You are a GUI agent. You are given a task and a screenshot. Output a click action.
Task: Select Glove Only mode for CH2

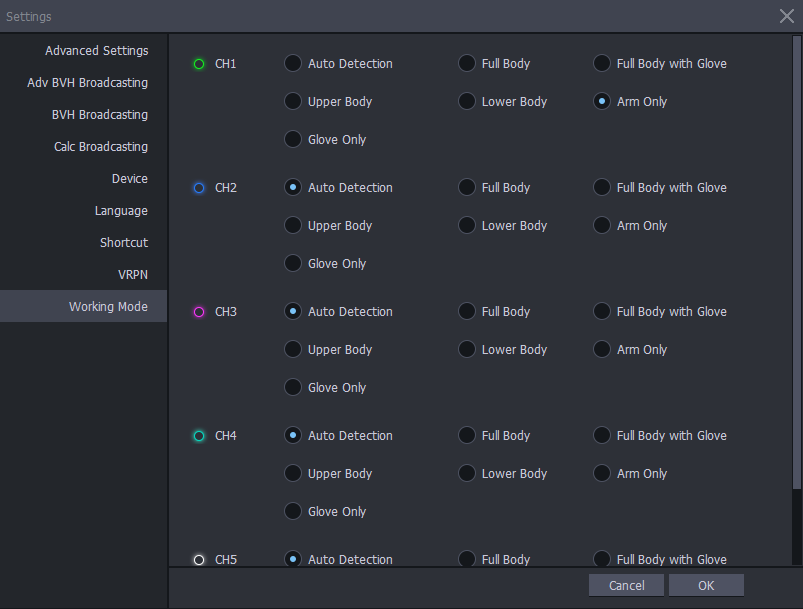pos(292,263)
